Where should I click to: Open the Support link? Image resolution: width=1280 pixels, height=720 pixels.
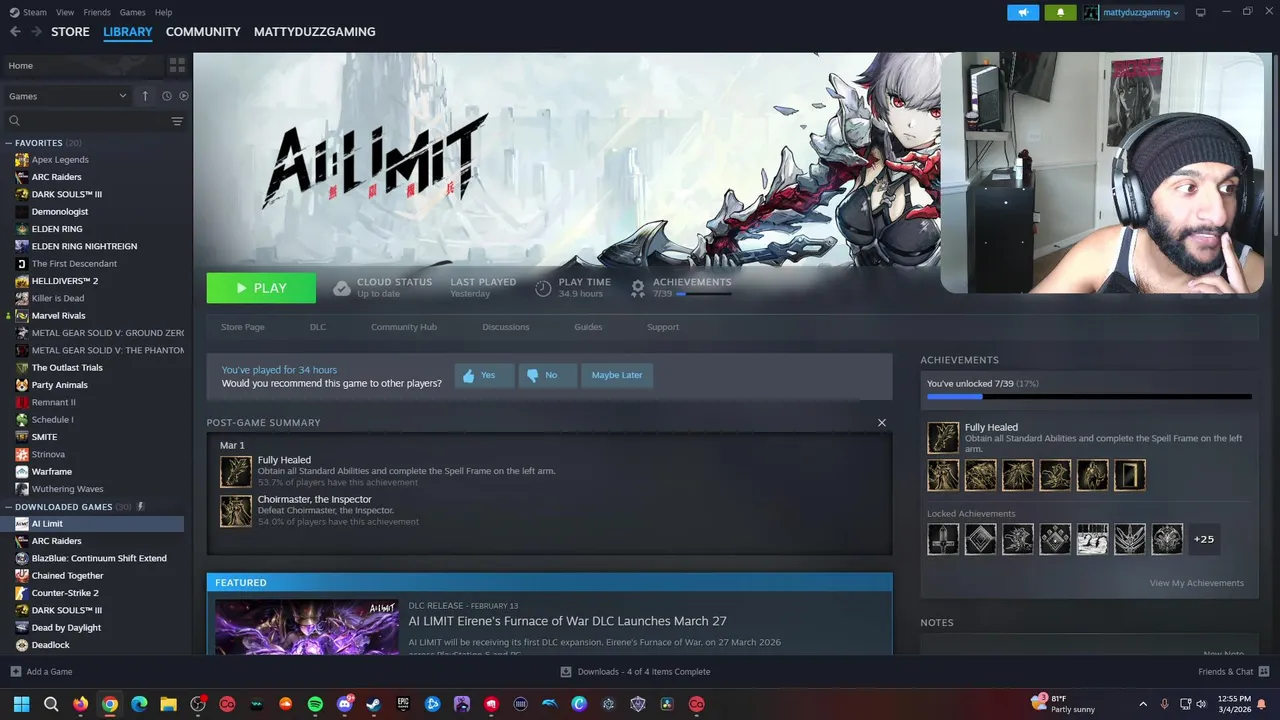point(663,327)
